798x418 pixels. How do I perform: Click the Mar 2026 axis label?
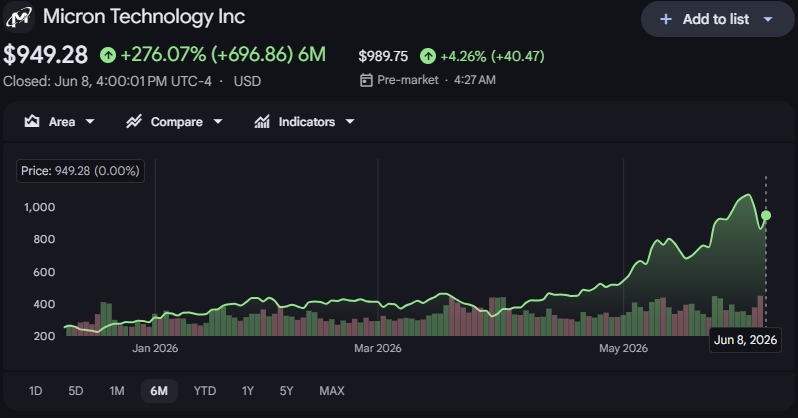coord(378,348)
